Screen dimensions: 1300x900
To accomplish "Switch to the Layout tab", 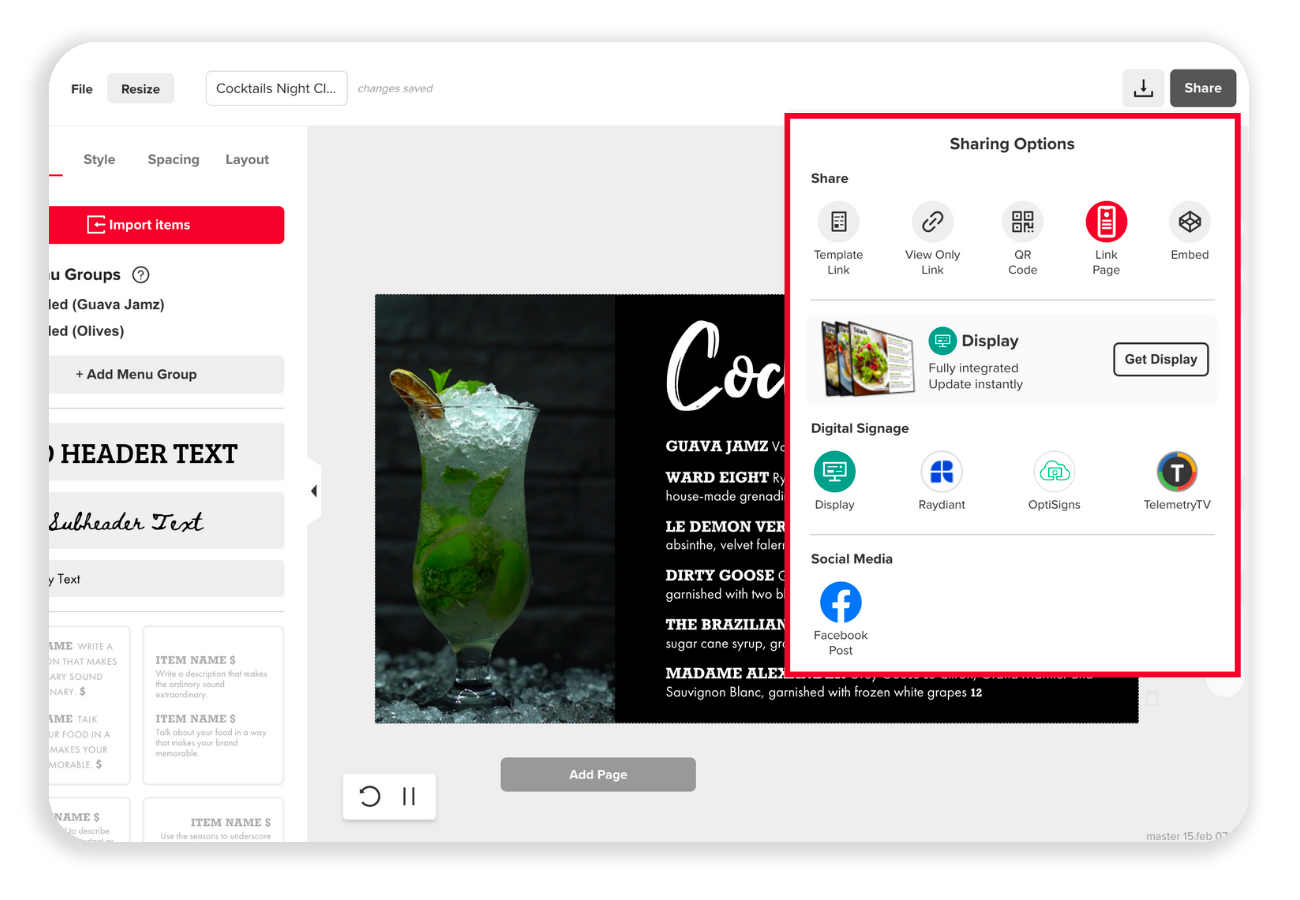I will pyautogui.click(x=247, y=159).
